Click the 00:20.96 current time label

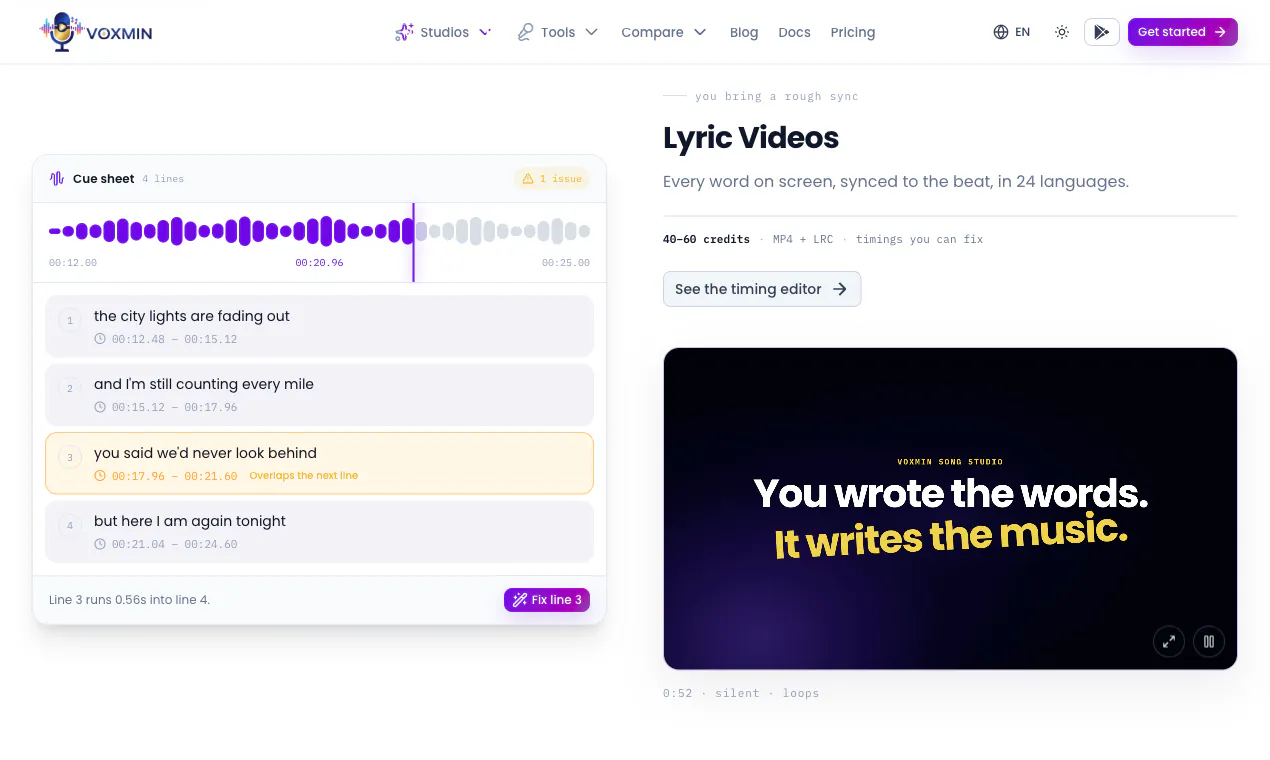point(319,263)
